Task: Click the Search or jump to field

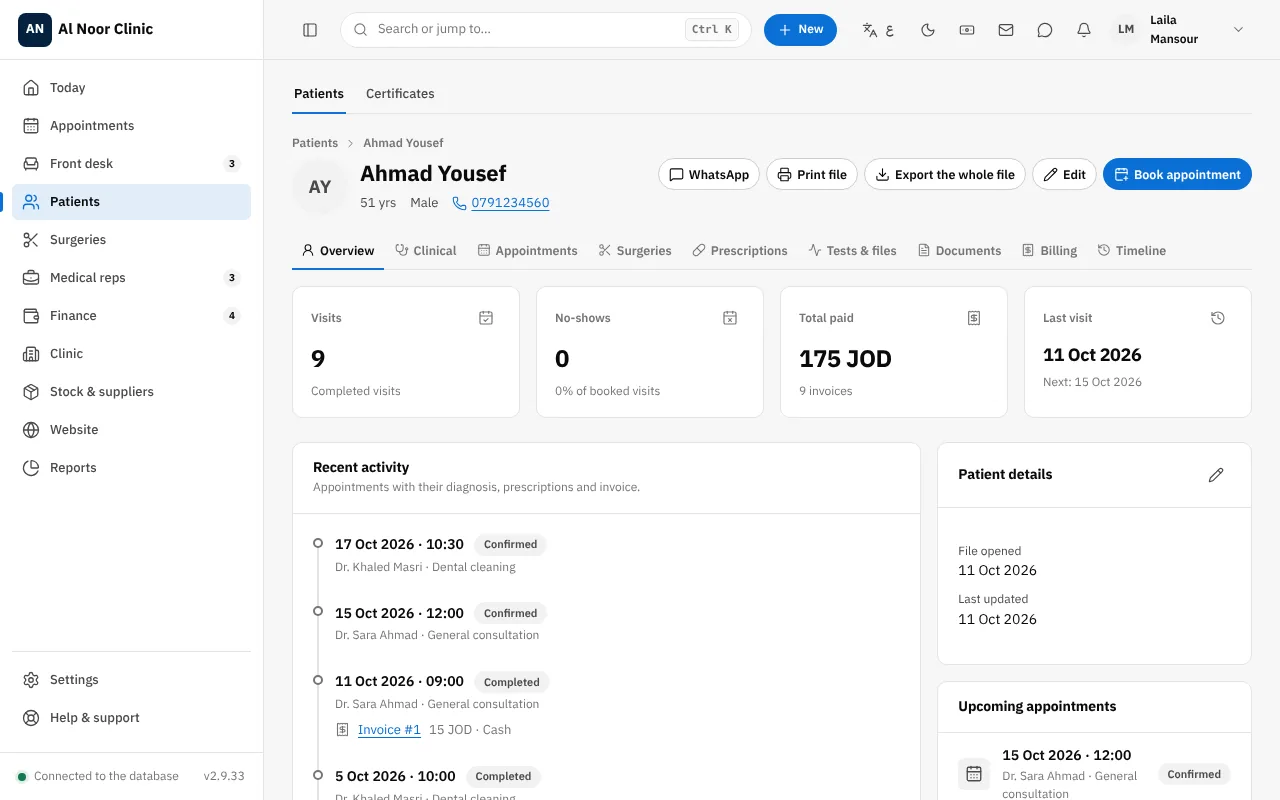Action: click(x=546, y=30)
